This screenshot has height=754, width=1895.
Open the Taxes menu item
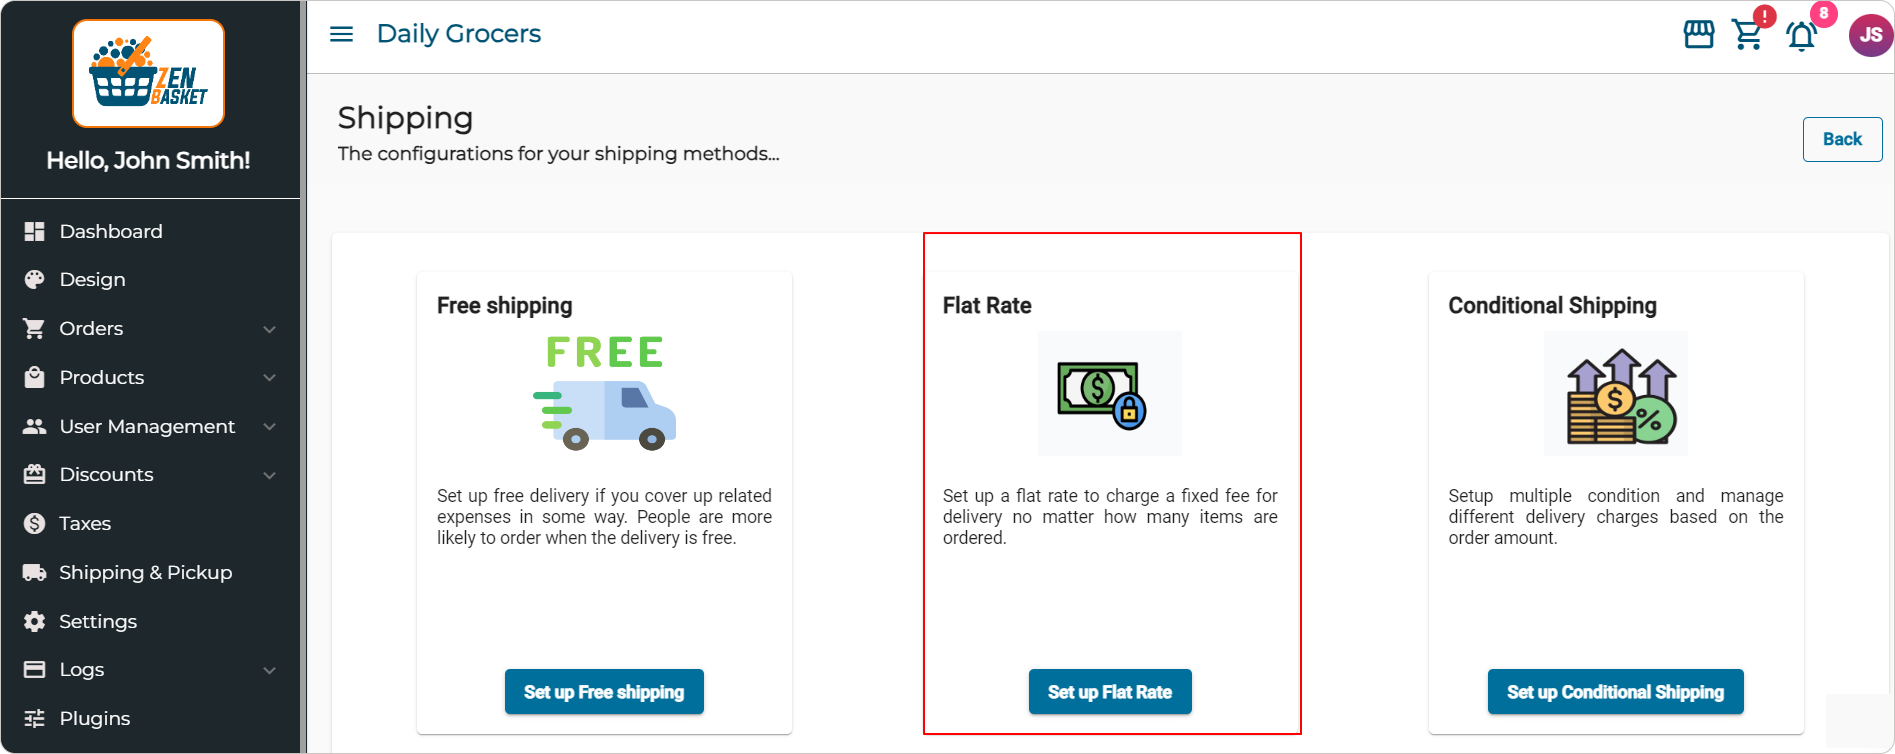[85, 523]
